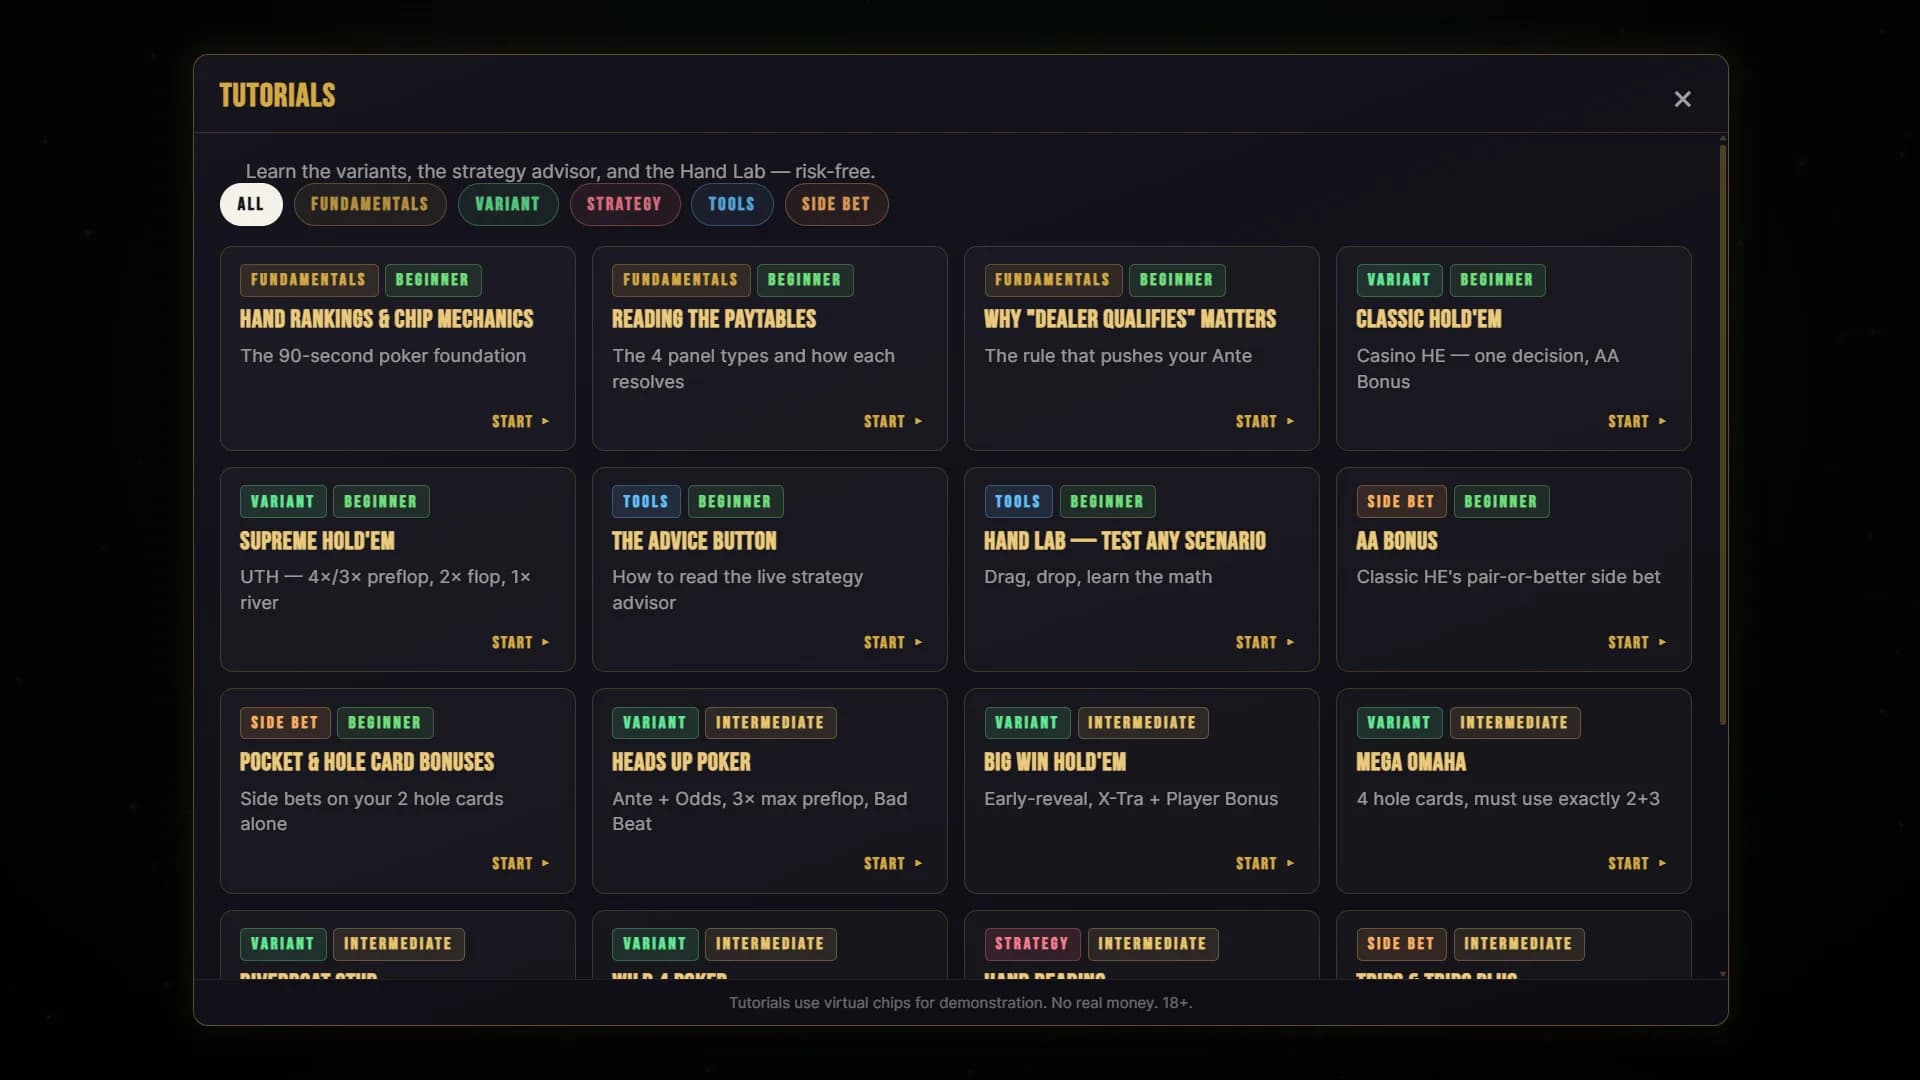Switch to the Strategy filter
Screen dimensions: 1920x1080
625,204
